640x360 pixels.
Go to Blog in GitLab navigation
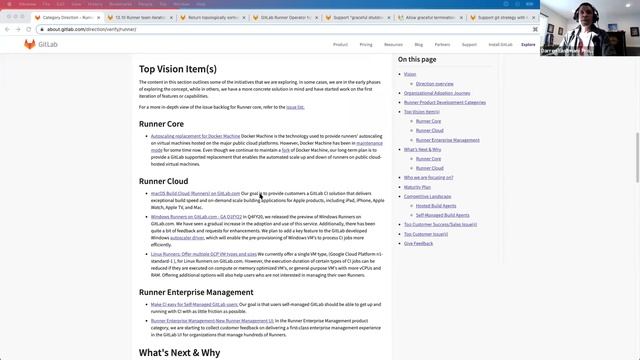click(x=419, y=44)
